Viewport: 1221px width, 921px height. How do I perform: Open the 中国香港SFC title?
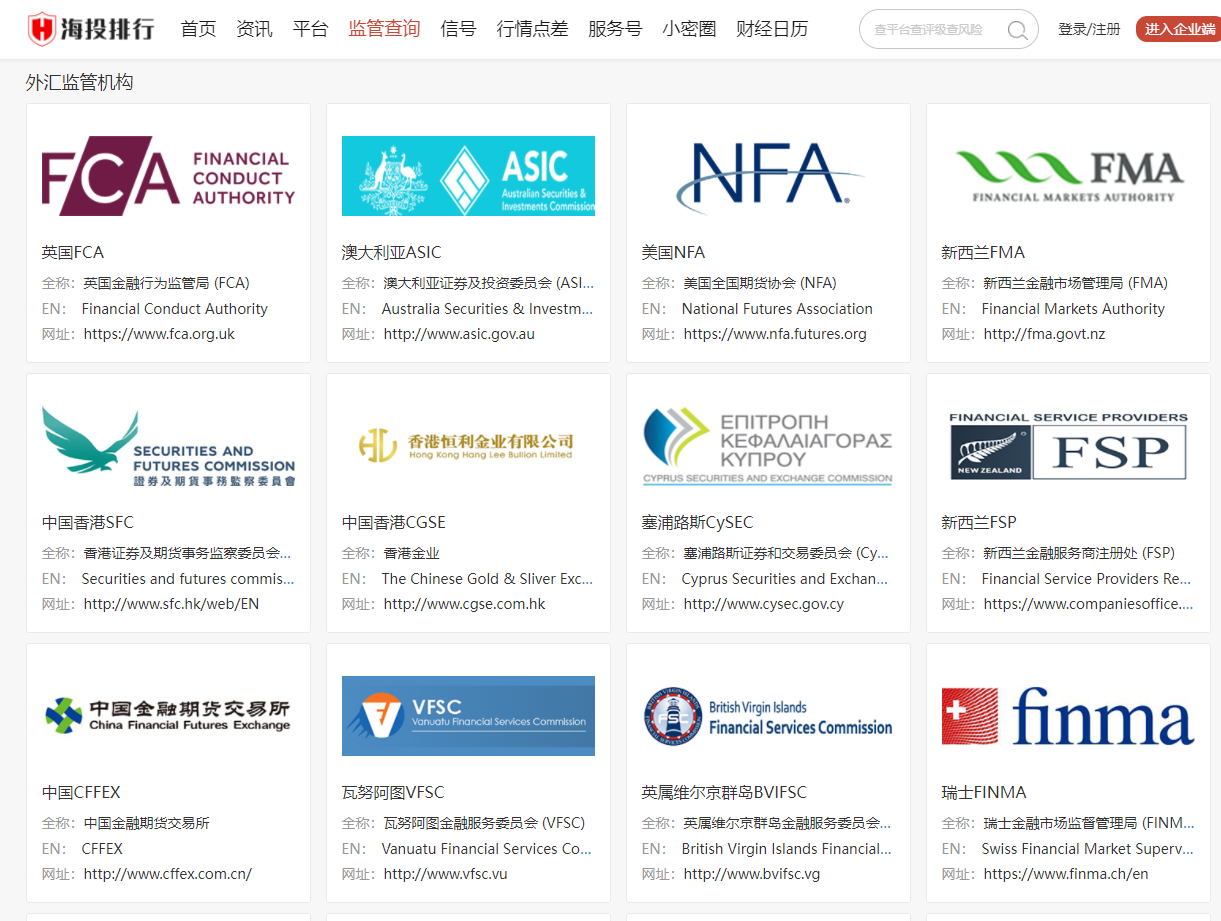click(87, 522)
